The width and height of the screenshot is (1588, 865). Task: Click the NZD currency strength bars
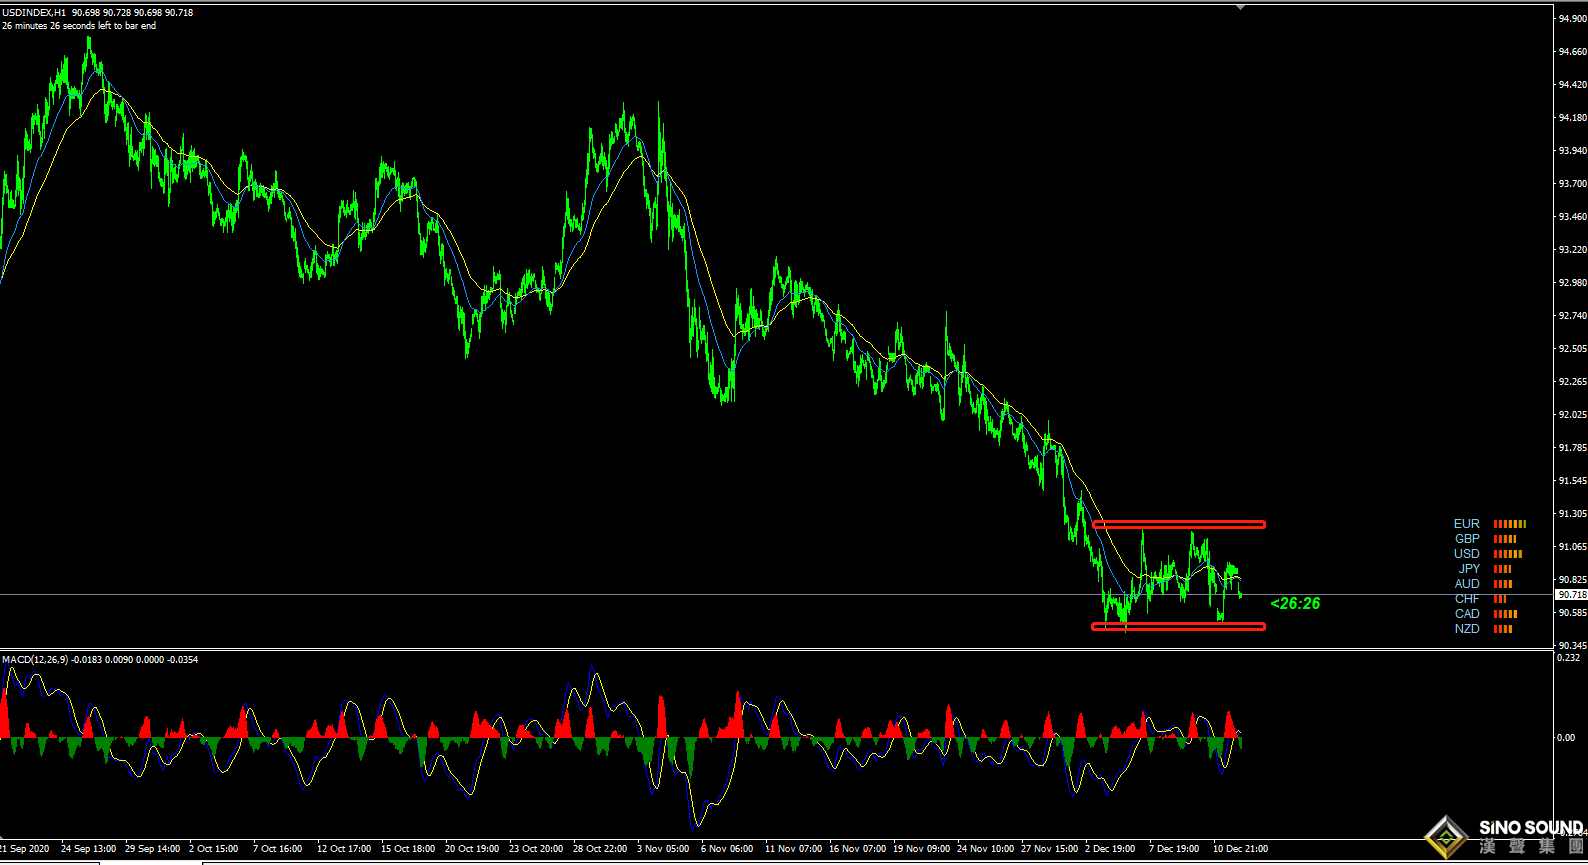click(x=1502, y=629)
